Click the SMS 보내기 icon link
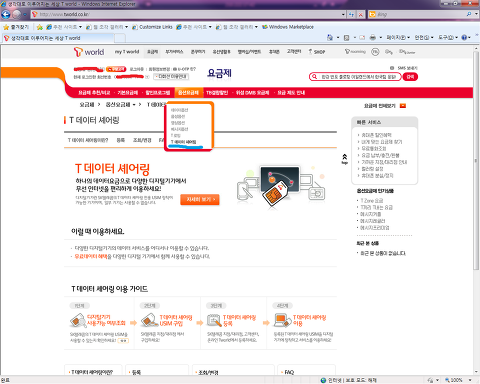Screen dimensions: 480x384 (x=404, y=68)
